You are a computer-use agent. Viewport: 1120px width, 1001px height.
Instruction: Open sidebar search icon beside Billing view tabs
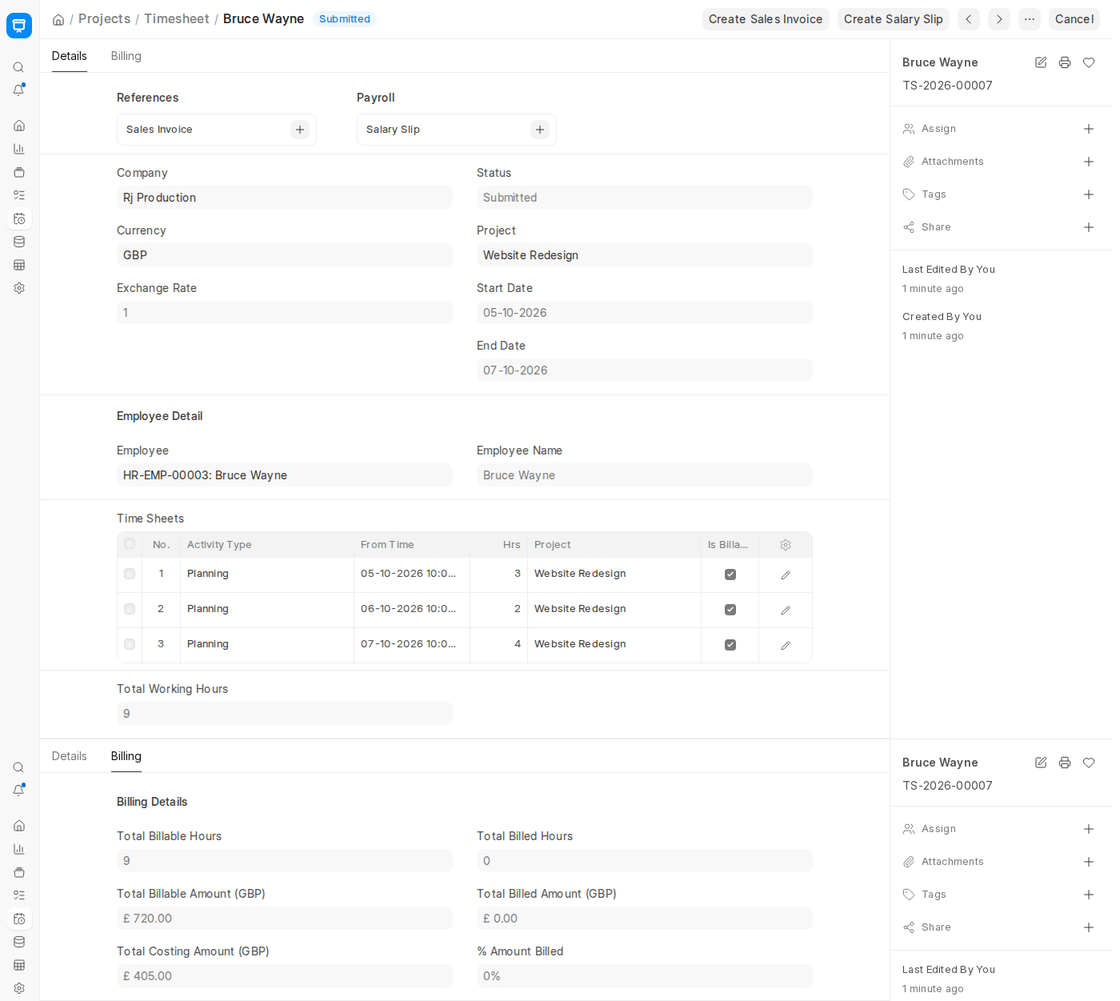tap(19, 767)
